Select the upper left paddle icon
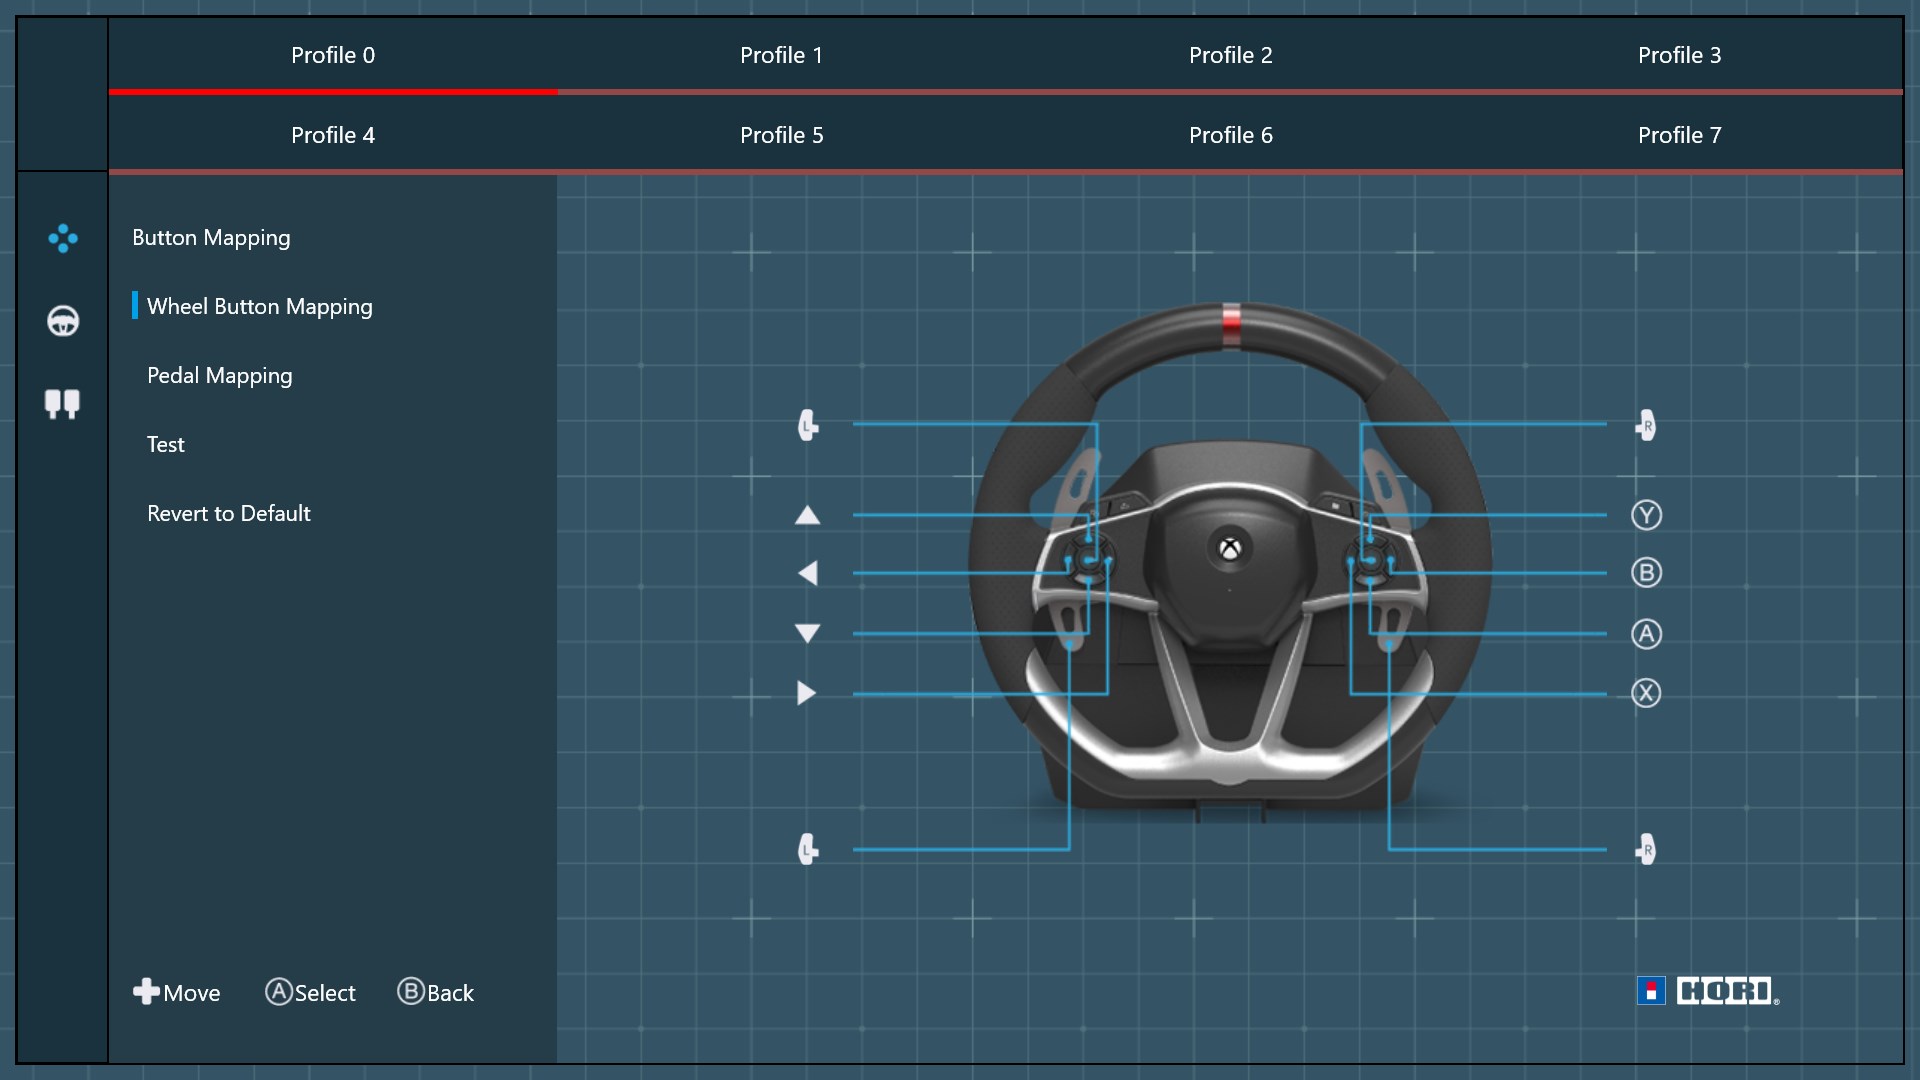This screenshot has width=1920, height=1080. pyautogui.click(x=808, y=426)
